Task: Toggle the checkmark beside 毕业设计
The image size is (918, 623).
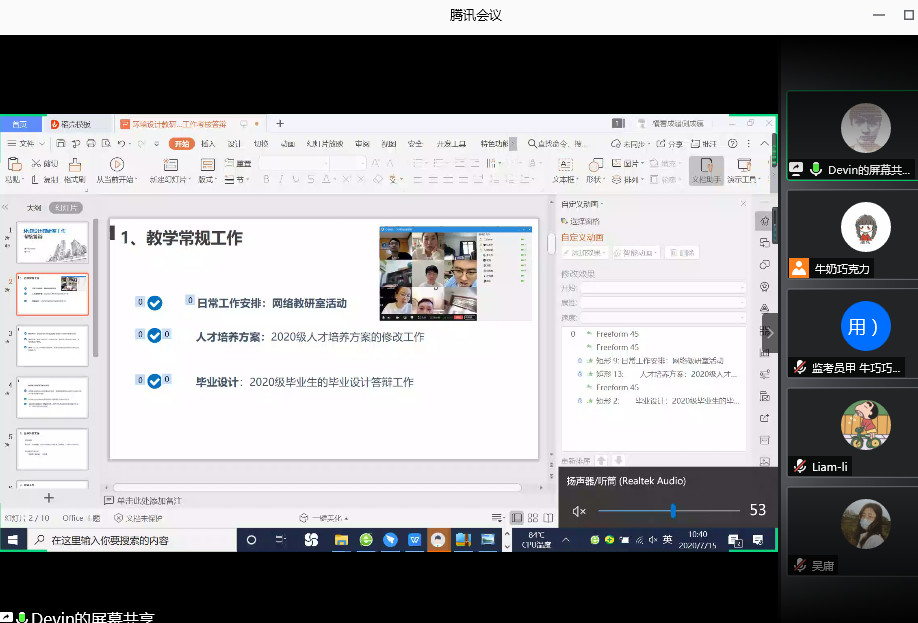Action: 154,381
